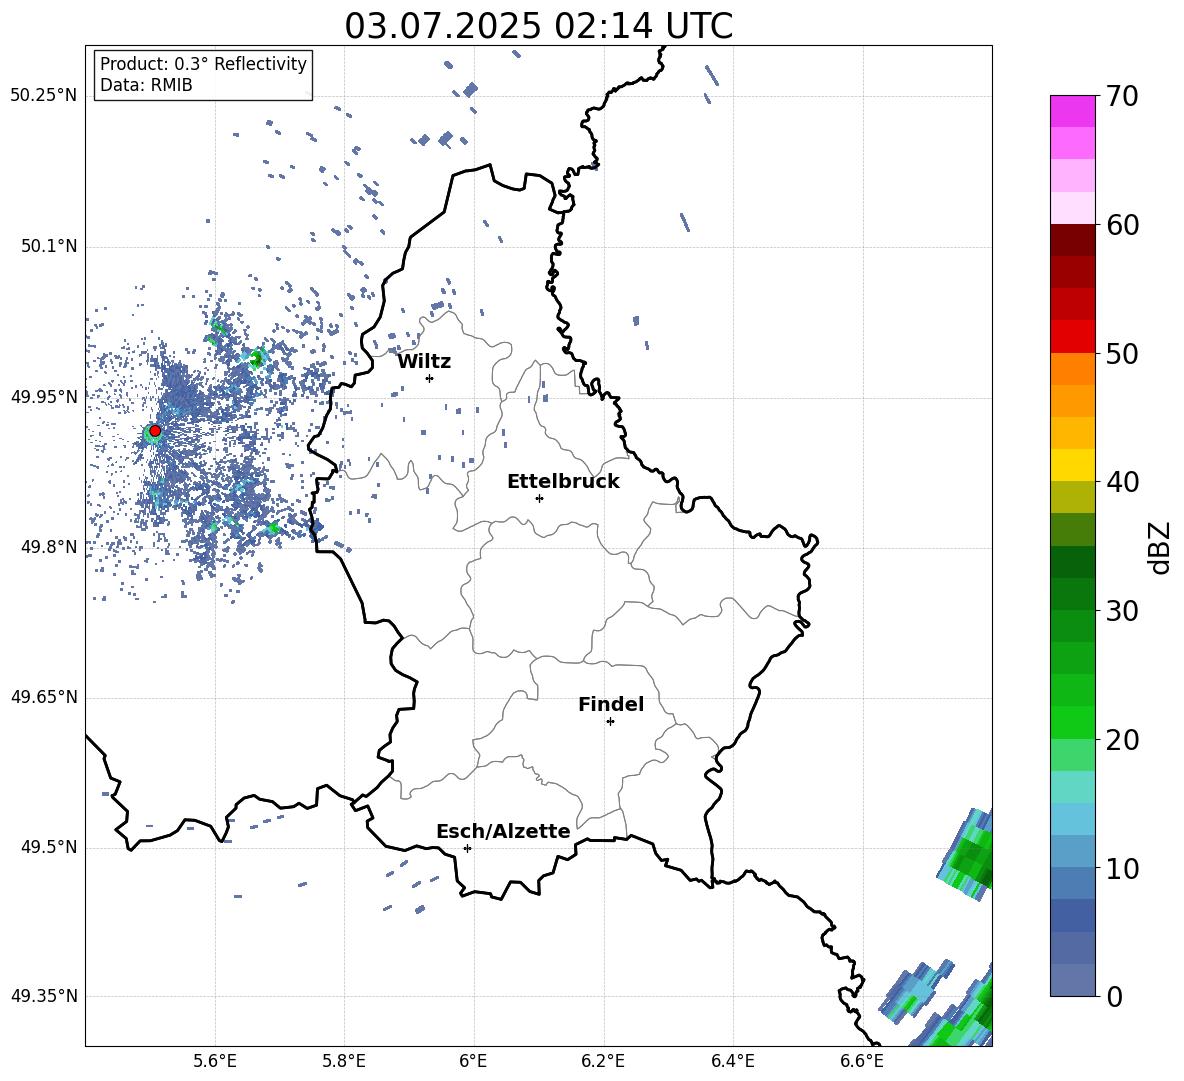Click the 60 tick on the colorbar
Image resolution: width=1184 pixels, height=1081 pixels.
(1122, 225)
